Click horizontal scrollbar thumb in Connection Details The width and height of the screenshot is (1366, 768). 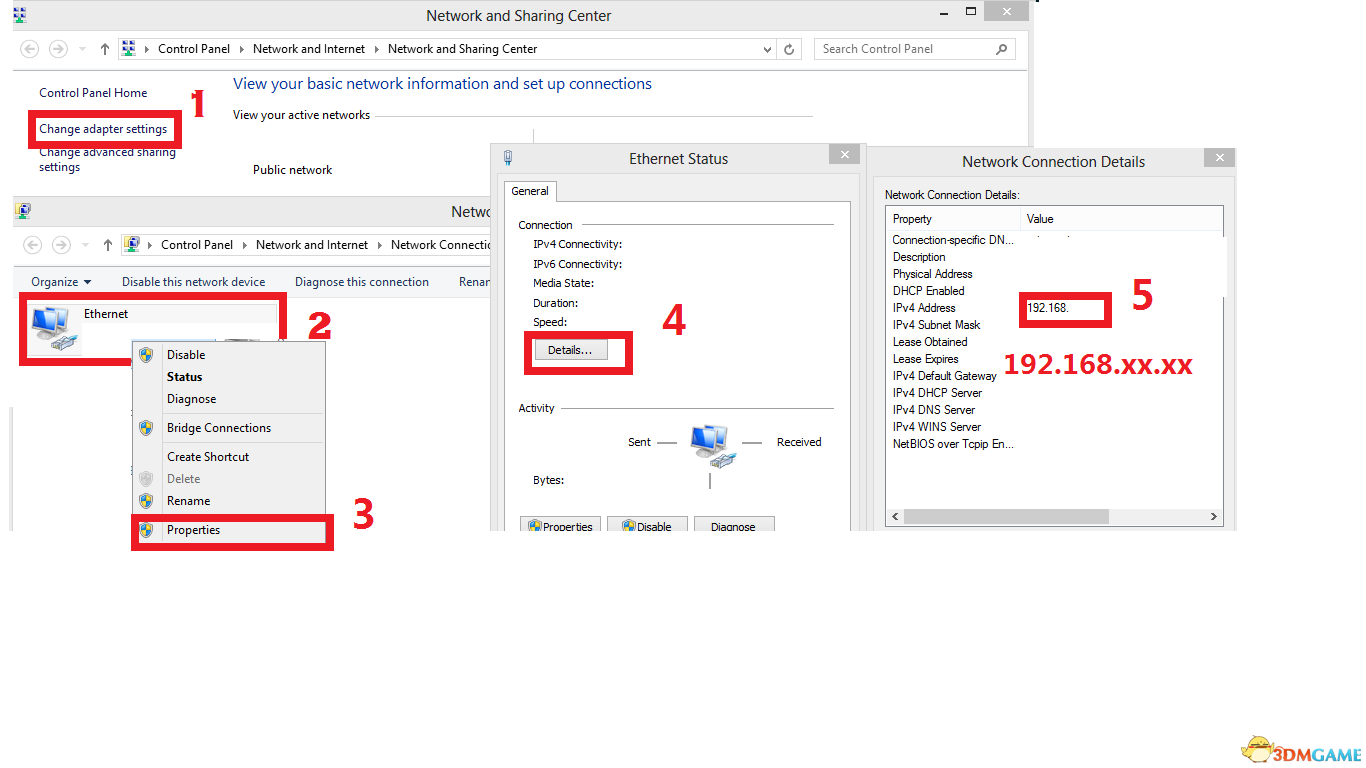point(1006,517)
